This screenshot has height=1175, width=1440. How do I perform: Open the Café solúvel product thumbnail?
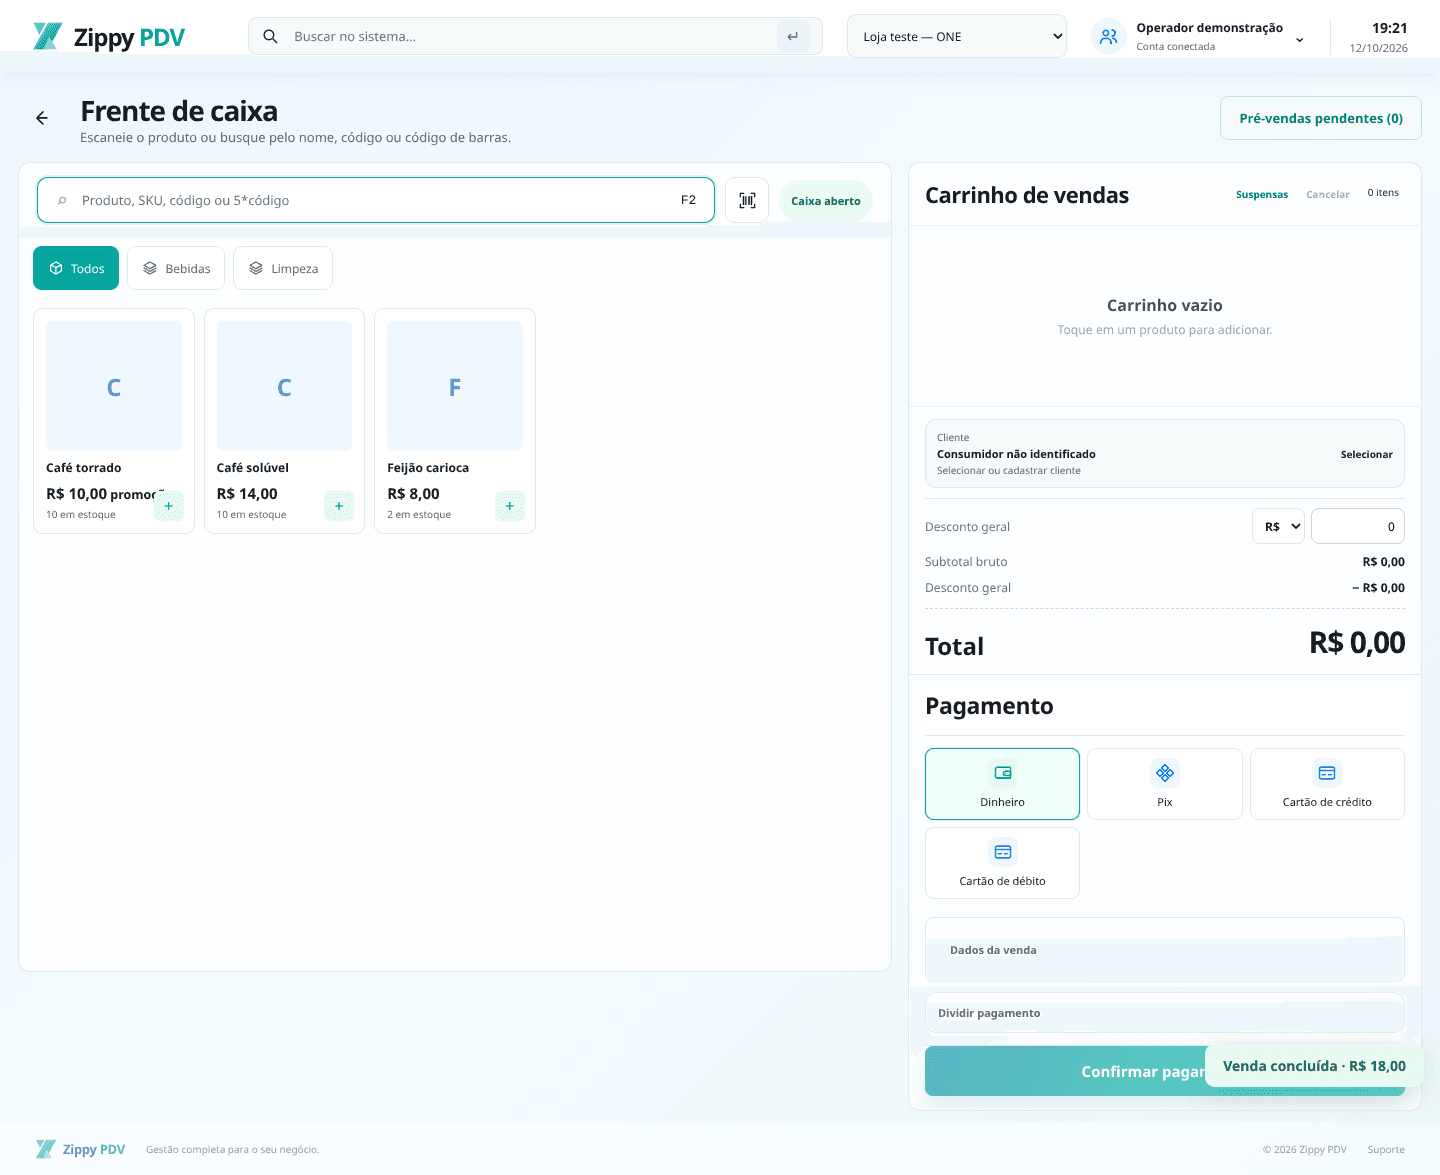tap(284, 386)
